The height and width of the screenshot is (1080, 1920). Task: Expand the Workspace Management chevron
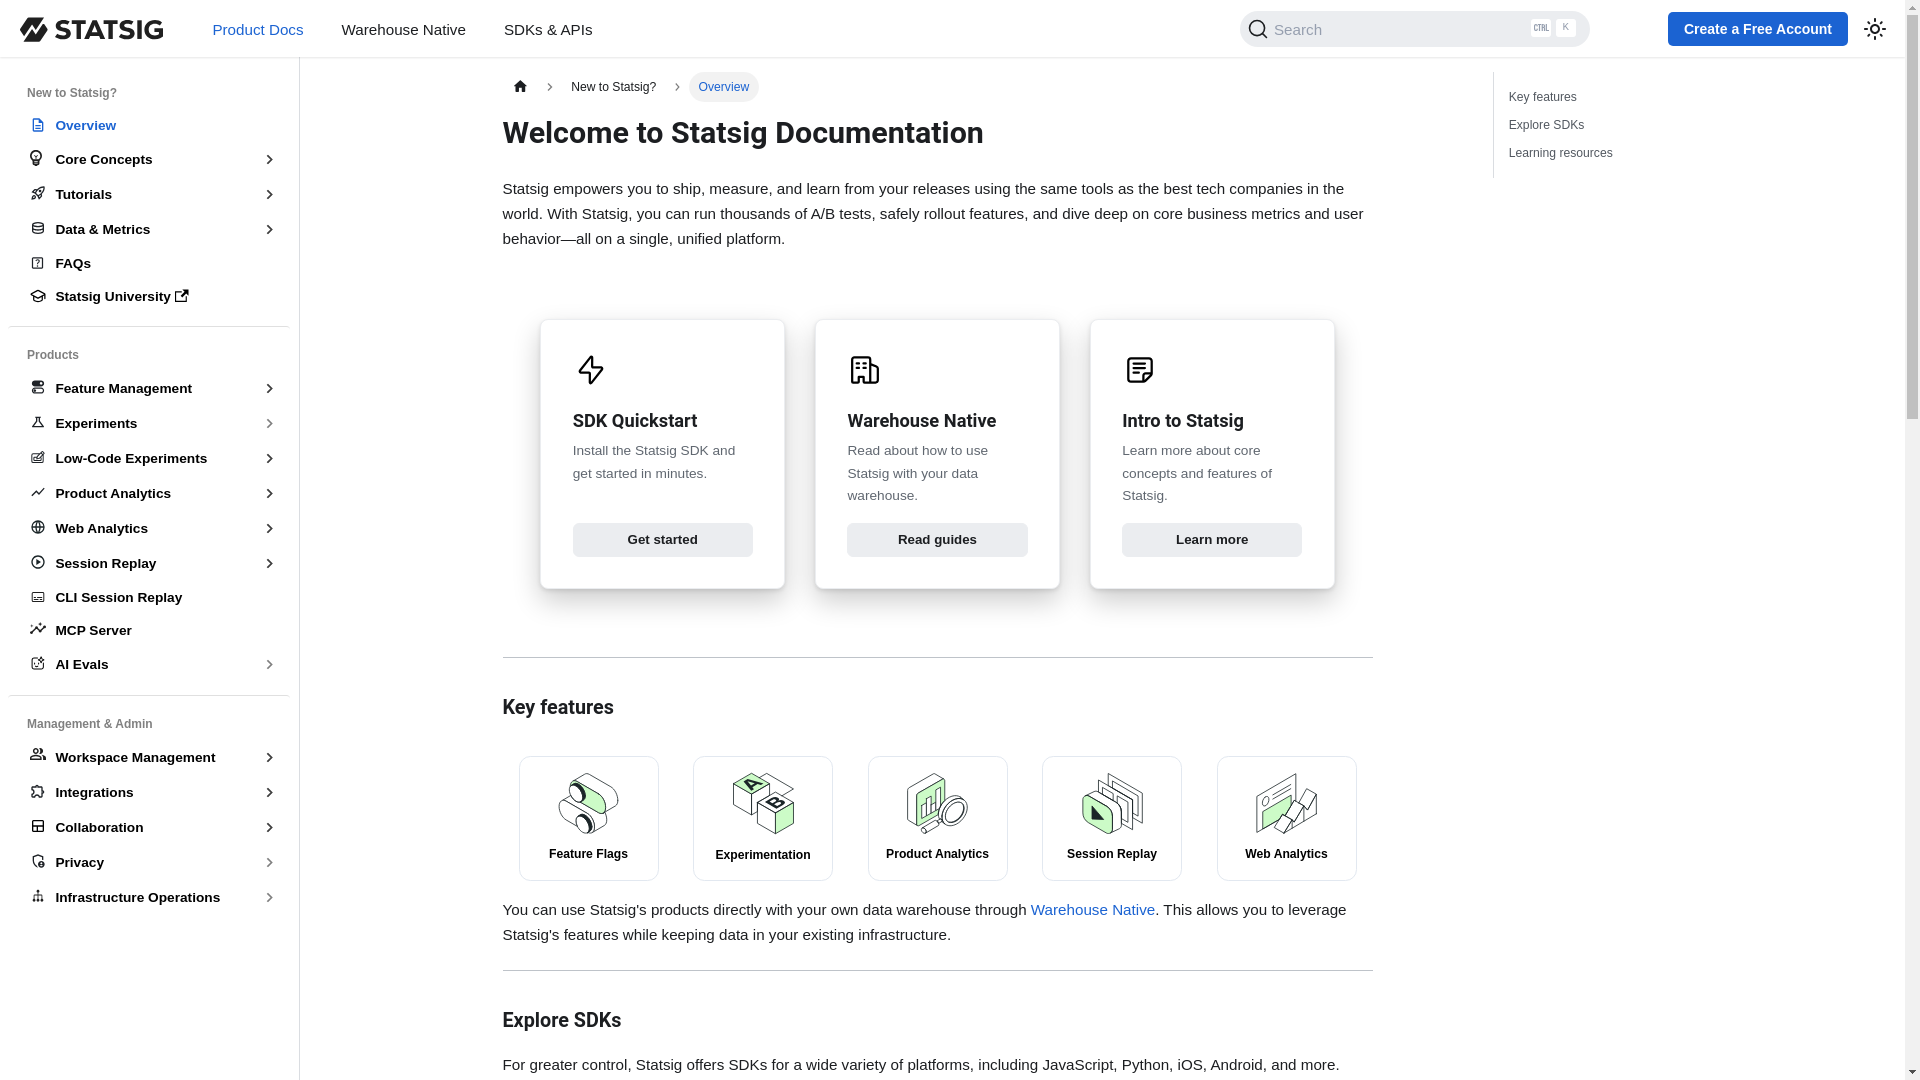269,758
